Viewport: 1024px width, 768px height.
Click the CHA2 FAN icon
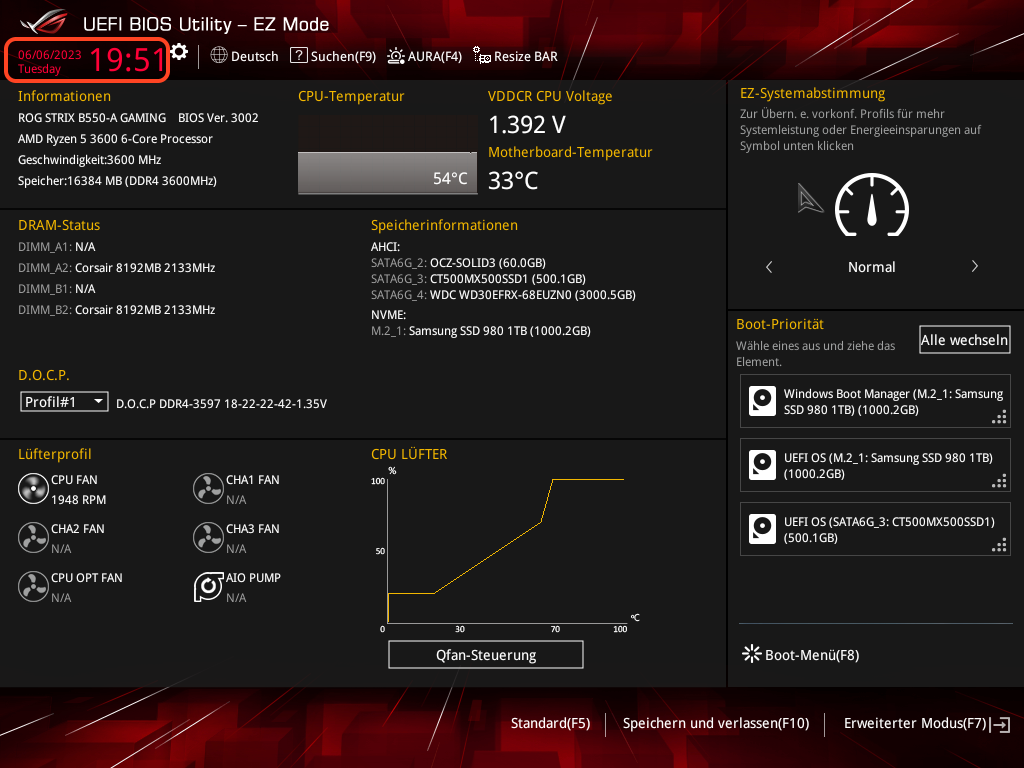coord(33,537)
